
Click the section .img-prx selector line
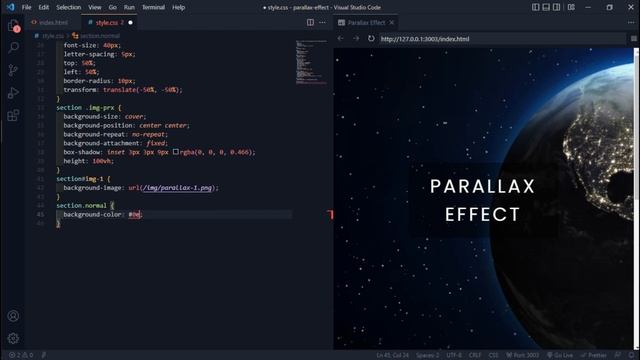(89, 107)
